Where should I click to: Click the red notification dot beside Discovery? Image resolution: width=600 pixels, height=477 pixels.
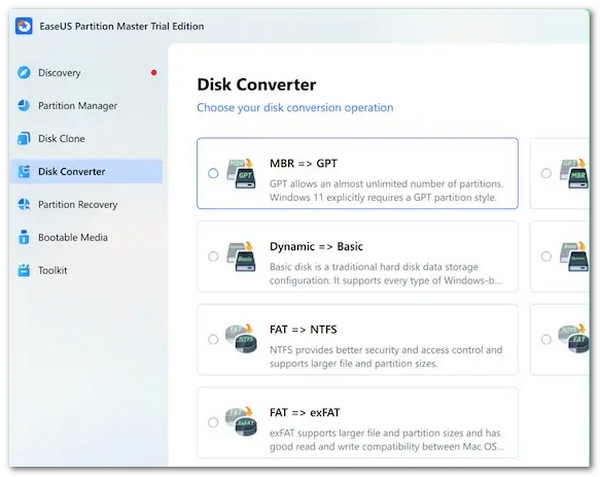pos(153,73)
